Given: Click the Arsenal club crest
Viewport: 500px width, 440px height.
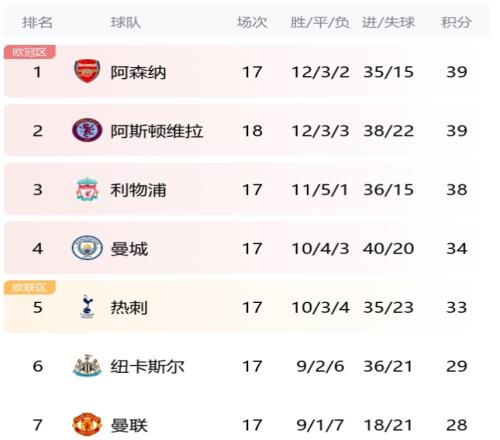Looking at the screenshot, I should (87, 71).
